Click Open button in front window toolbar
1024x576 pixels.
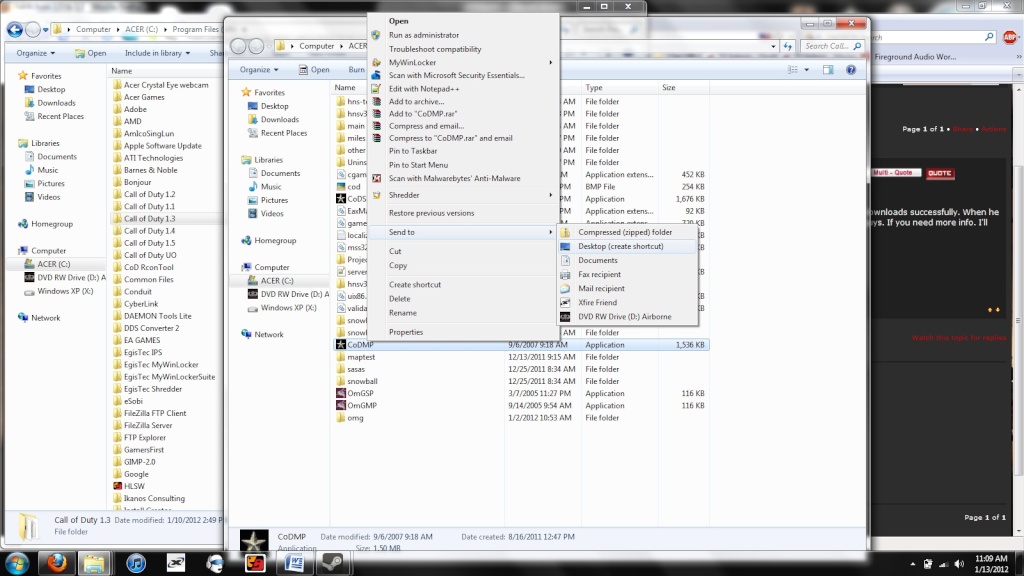[313, 70]
